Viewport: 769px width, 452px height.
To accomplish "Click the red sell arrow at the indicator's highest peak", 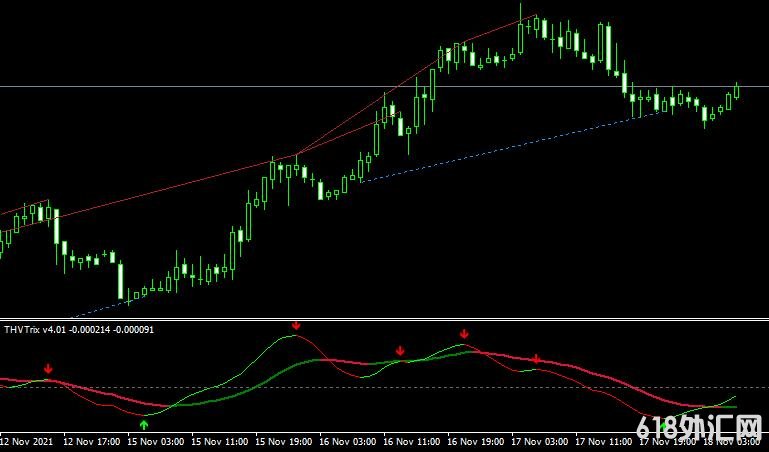I will tap(296, 326).
